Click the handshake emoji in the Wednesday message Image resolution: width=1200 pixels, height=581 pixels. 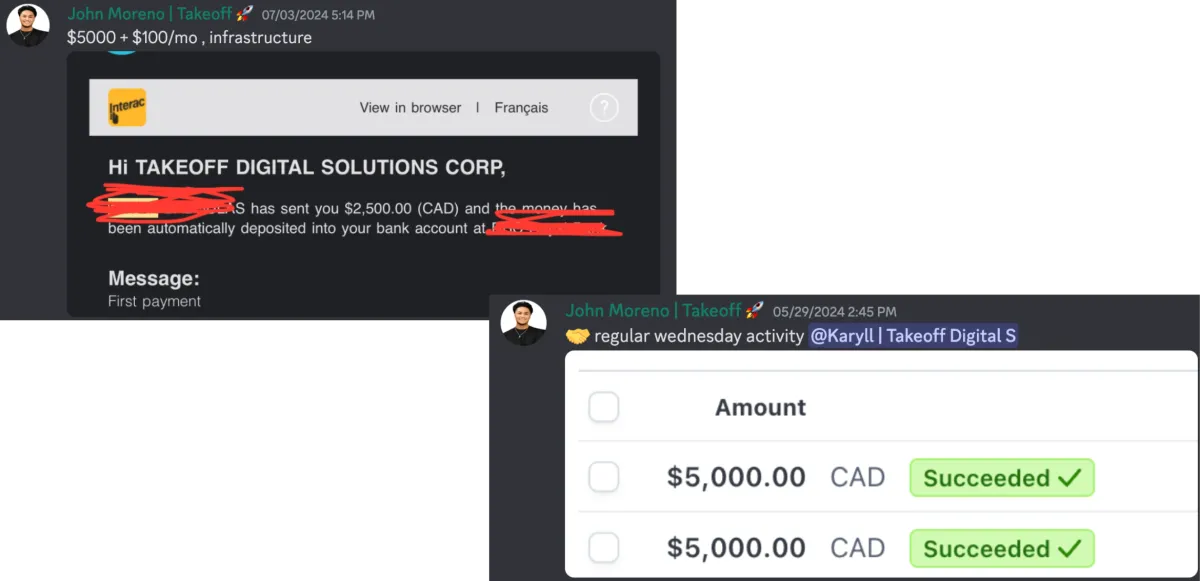point(578,336)
